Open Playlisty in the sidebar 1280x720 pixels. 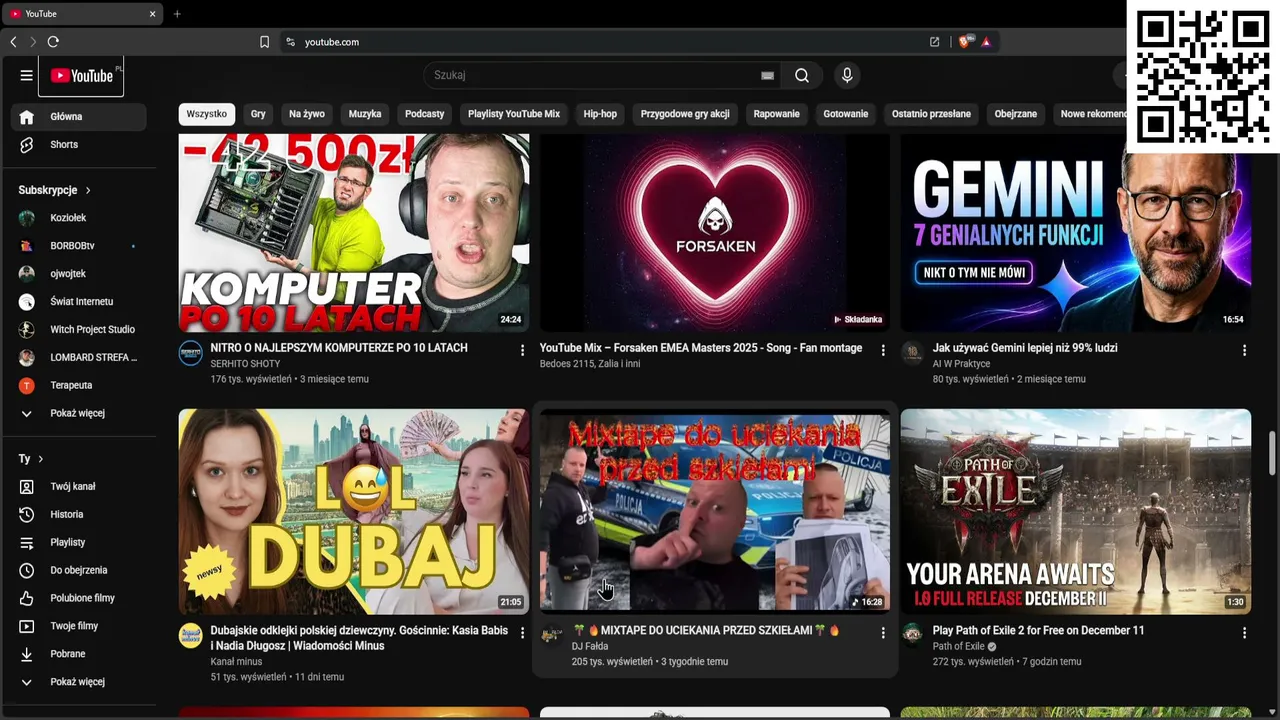(79, 542)
